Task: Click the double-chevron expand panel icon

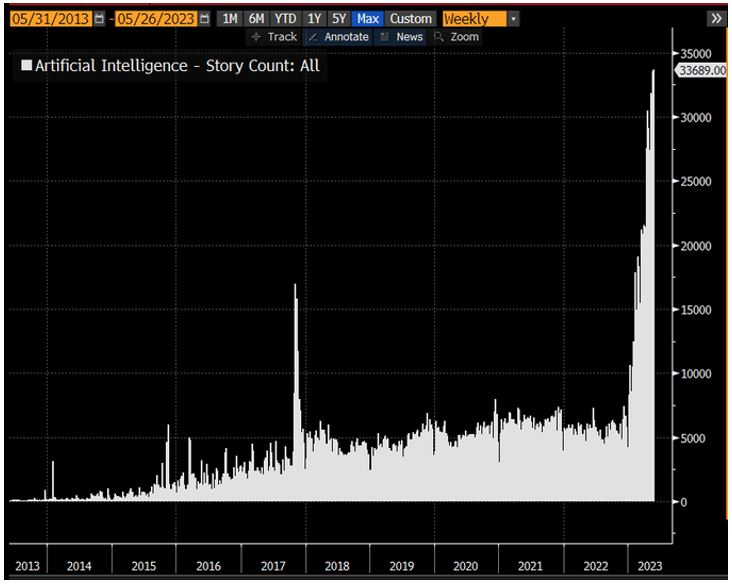Action: pyautogui.click(x=716, y=19)
